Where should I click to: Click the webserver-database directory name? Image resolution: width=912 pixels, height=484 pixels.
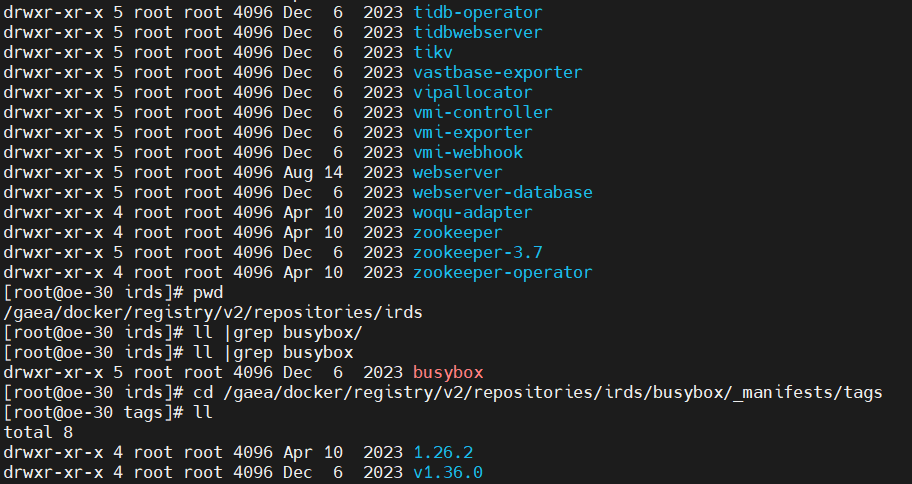tap(502, 193)
